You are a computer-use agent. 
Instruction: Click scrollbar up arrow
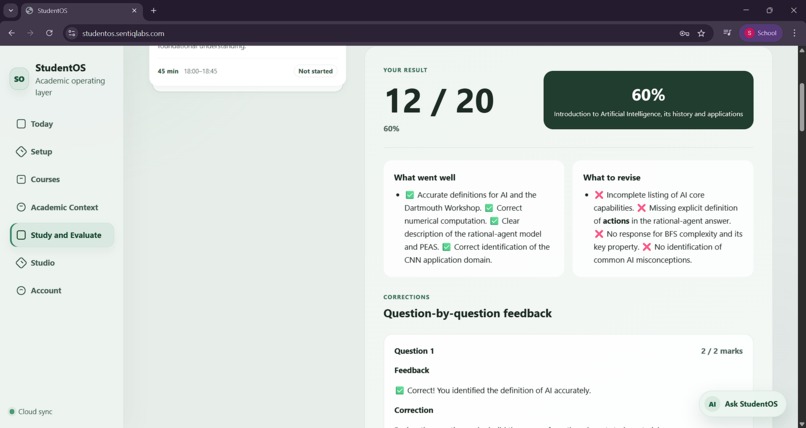[801, 50]
